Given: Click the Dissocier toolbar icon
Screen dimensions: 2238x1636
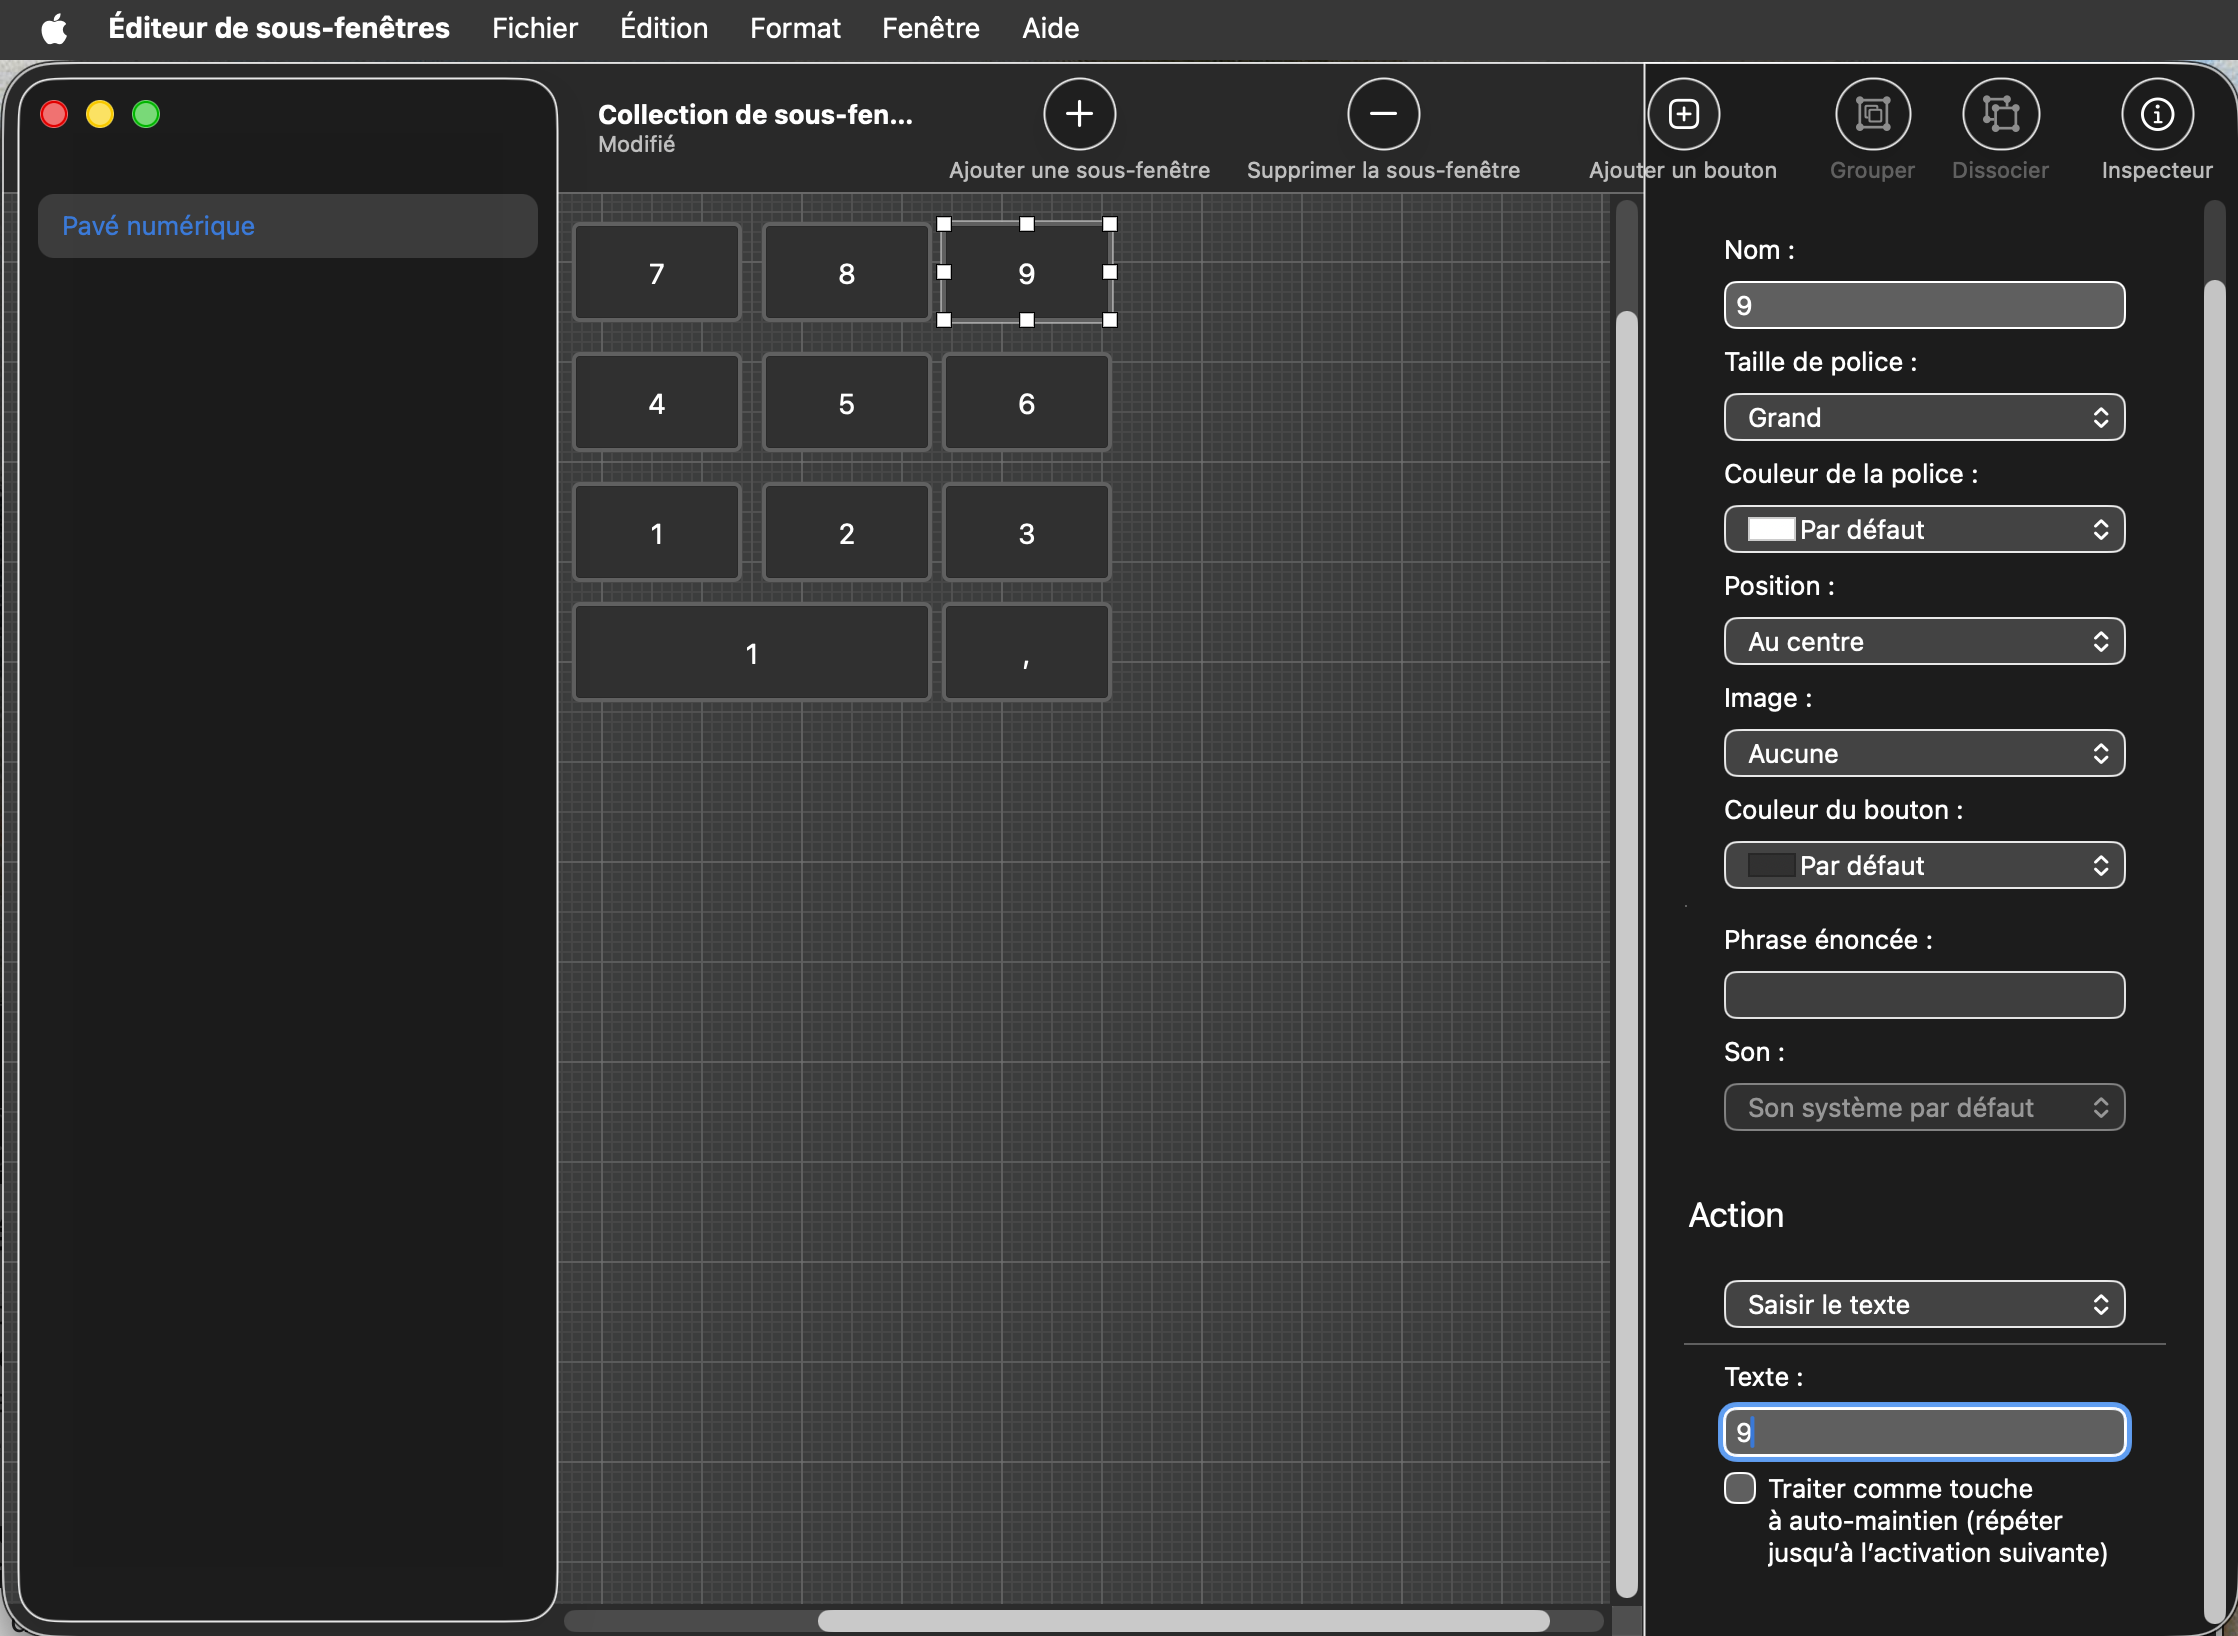Looking at the screenshot, I should [x=2000, y=114].
